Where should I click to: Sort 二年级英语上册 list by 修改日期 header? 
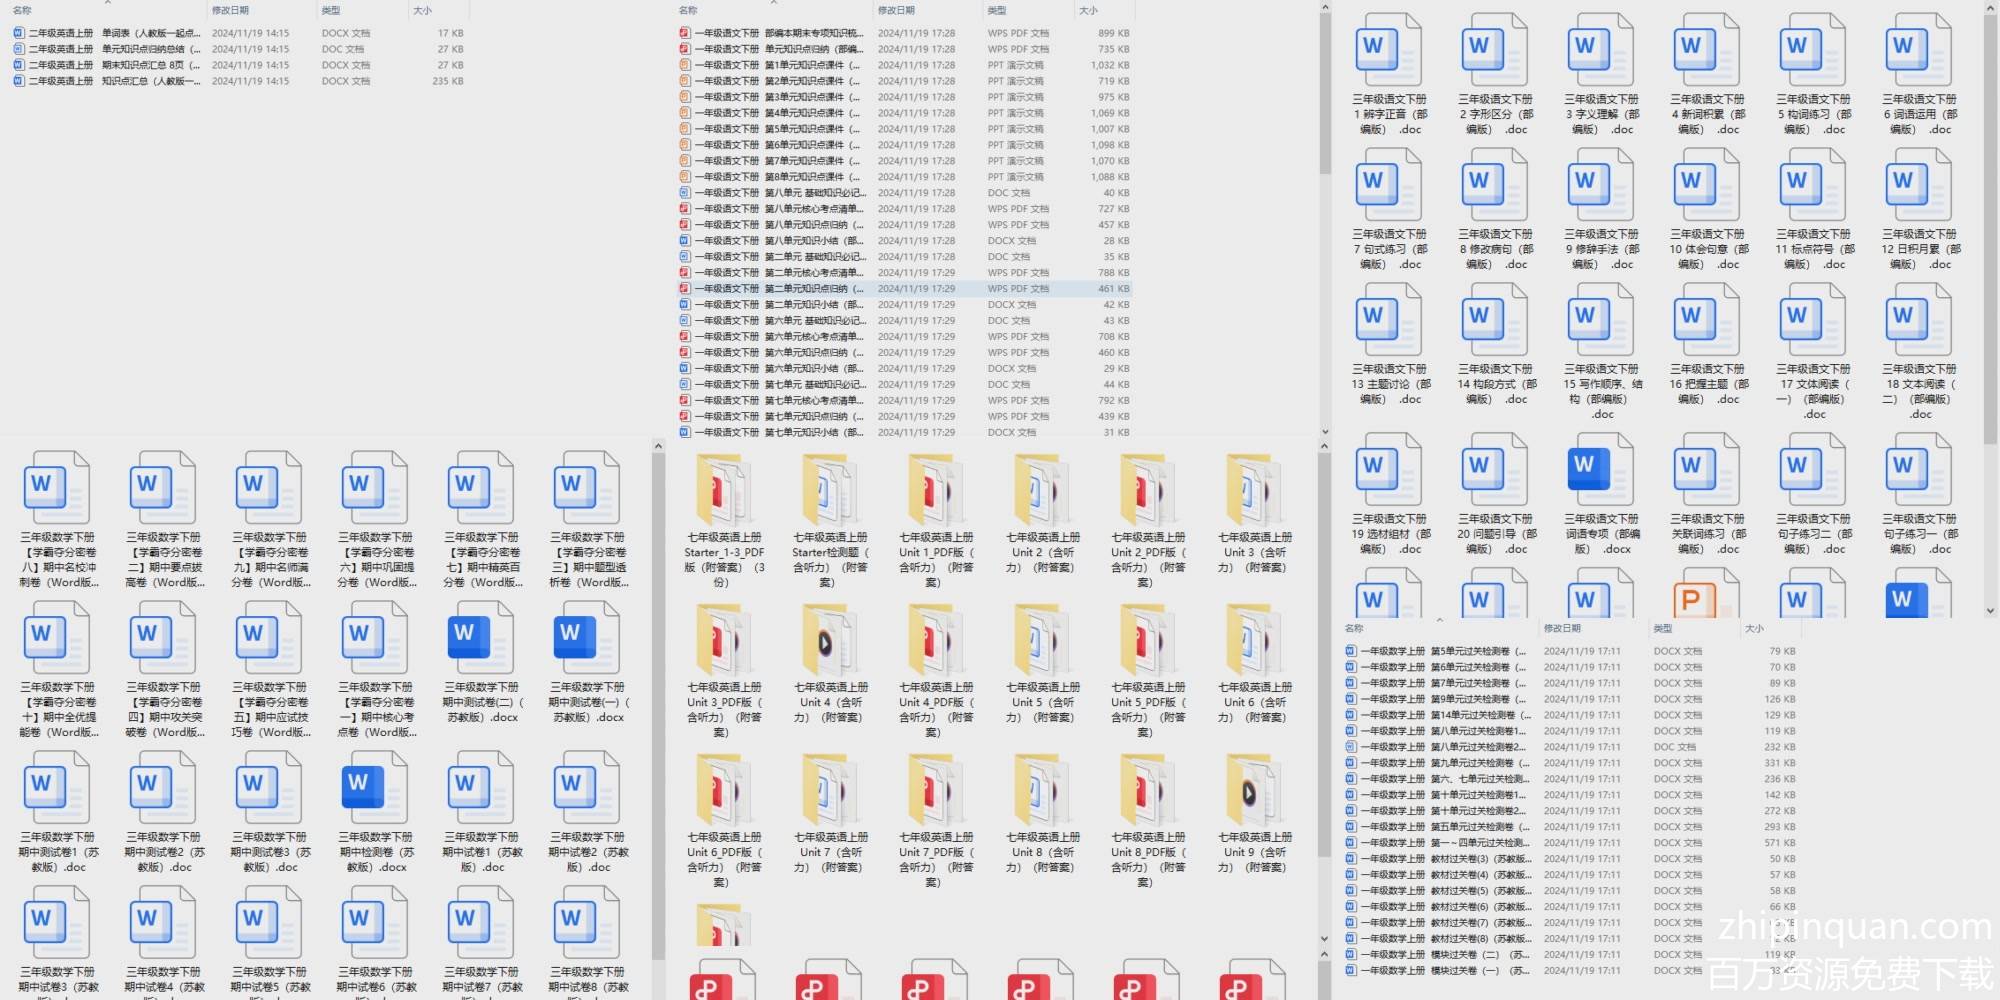pos(230,11)
